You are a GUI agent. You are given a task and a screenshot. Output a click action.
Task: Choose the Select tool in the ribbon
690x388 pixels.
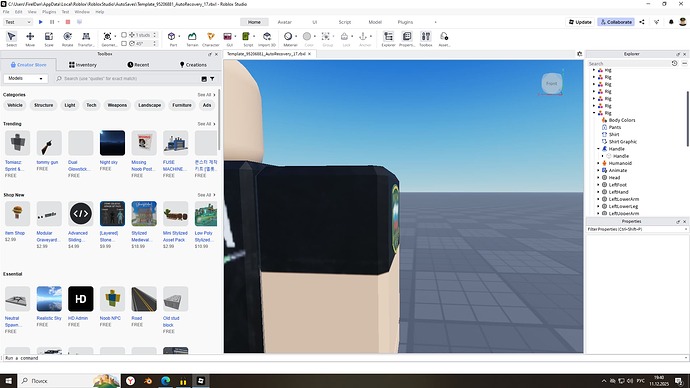11,39
